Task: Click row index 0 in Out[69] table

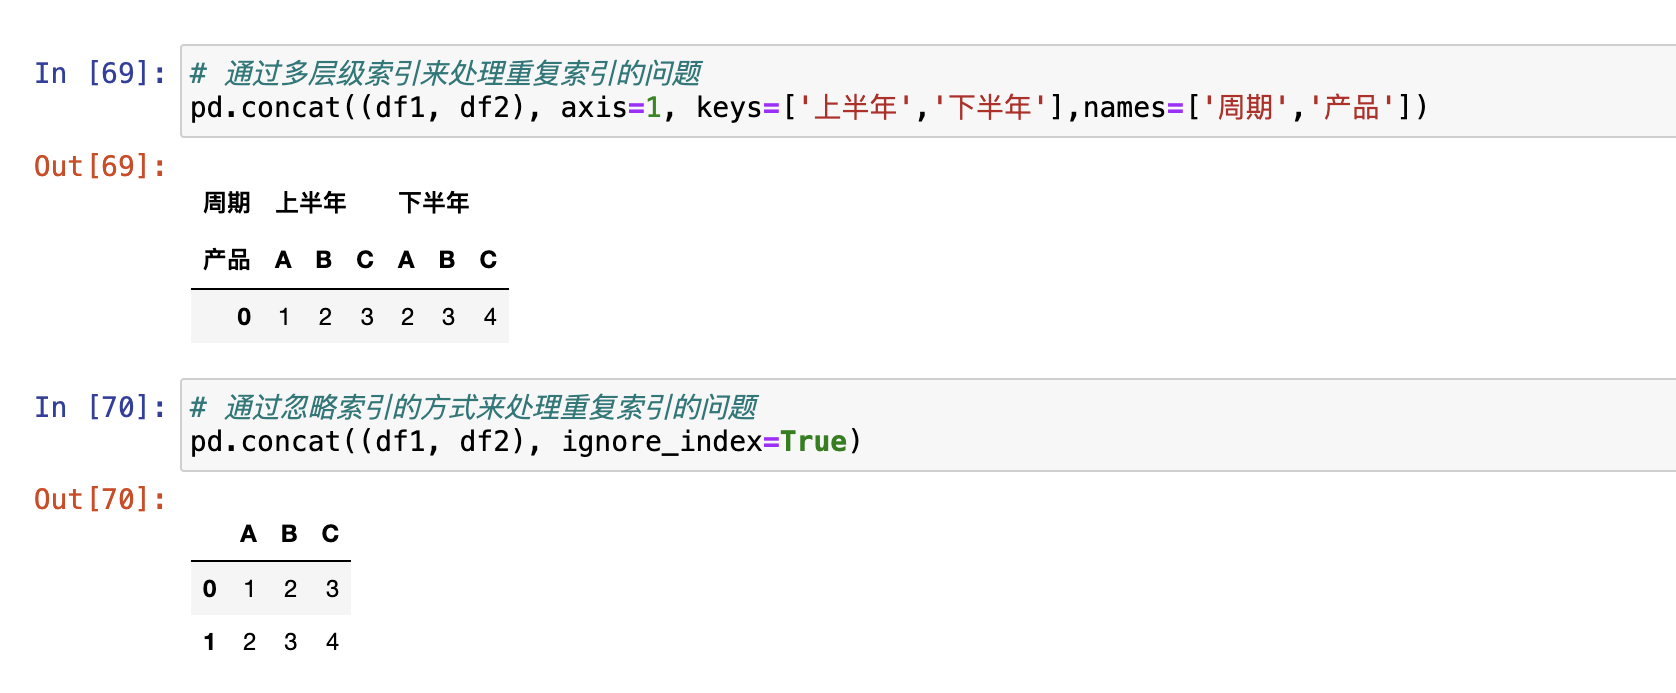Action: pos(244,317)
